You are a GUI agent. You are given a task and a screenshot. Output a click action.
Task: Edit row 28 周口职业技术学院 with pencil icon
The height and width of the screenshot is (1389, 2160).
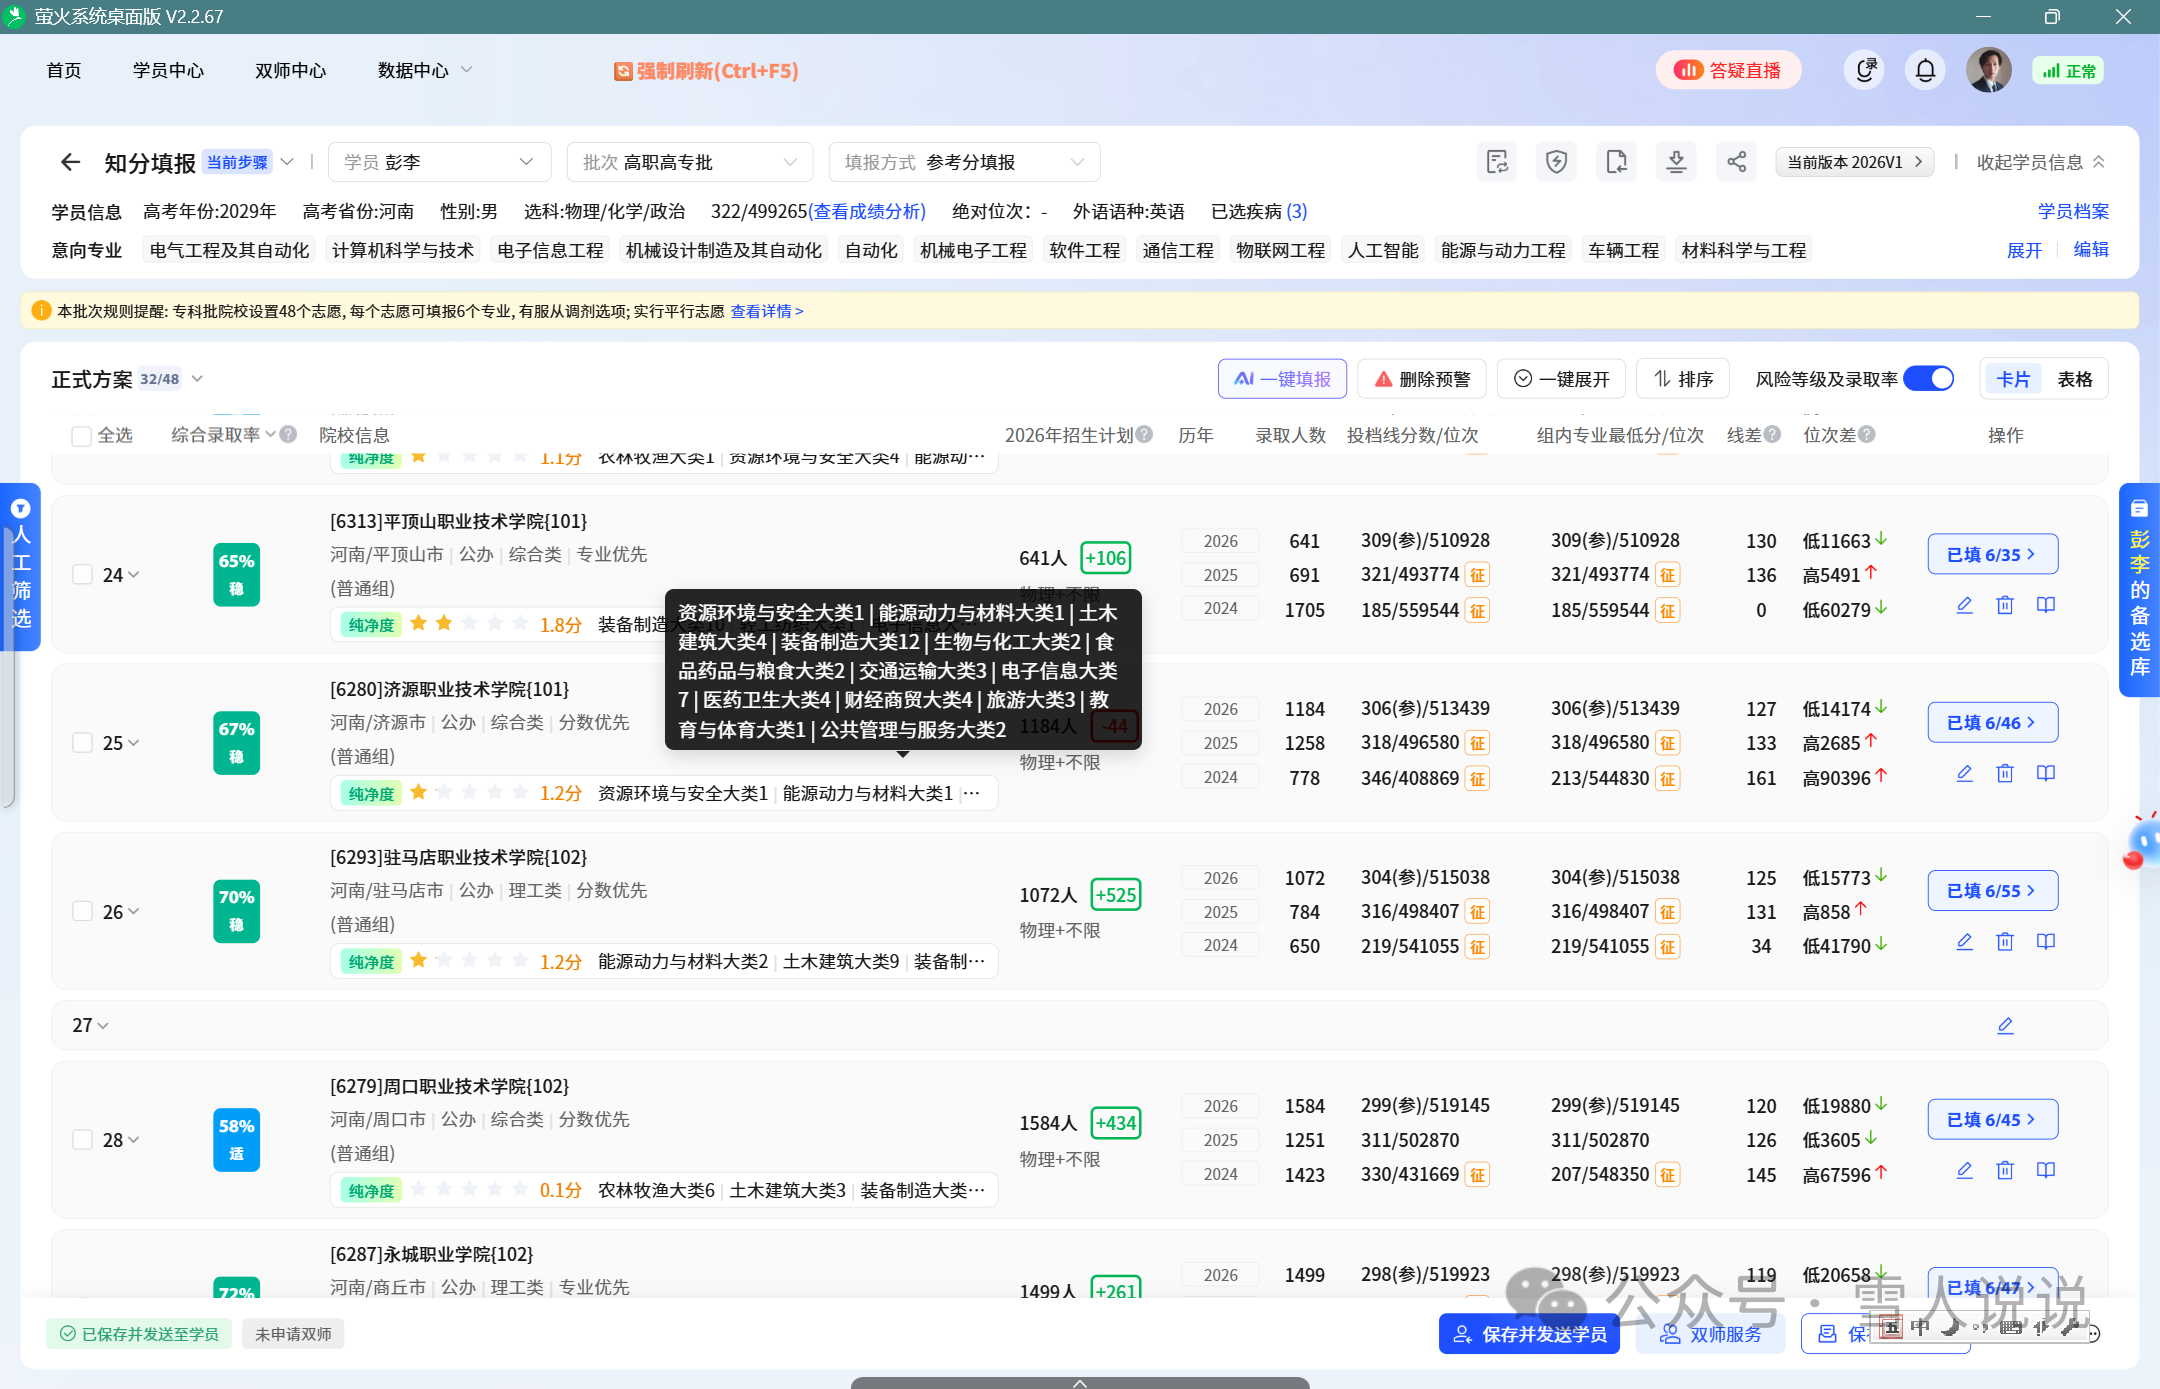pos(1964,1170)
